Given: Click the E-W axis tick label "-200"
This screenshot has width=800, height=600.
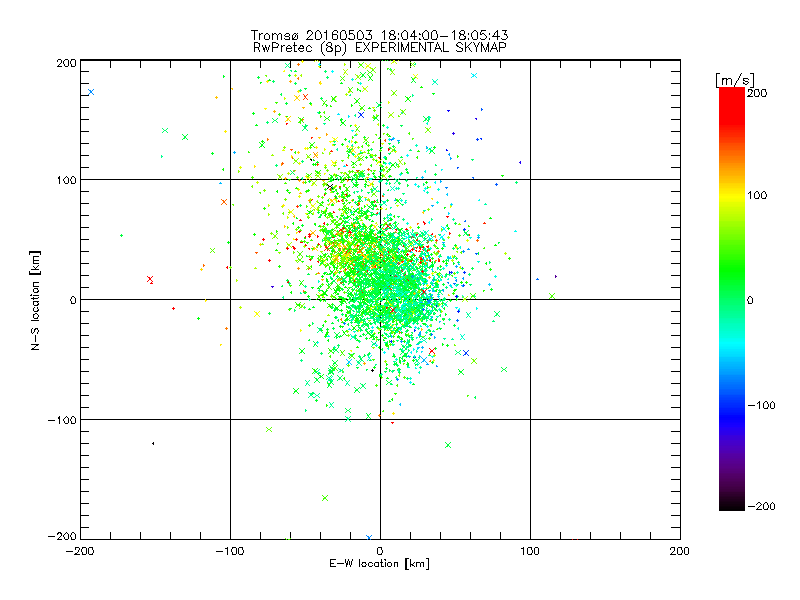Looking at the screenshot, I should pyautogui.click(x=80, y=551).
